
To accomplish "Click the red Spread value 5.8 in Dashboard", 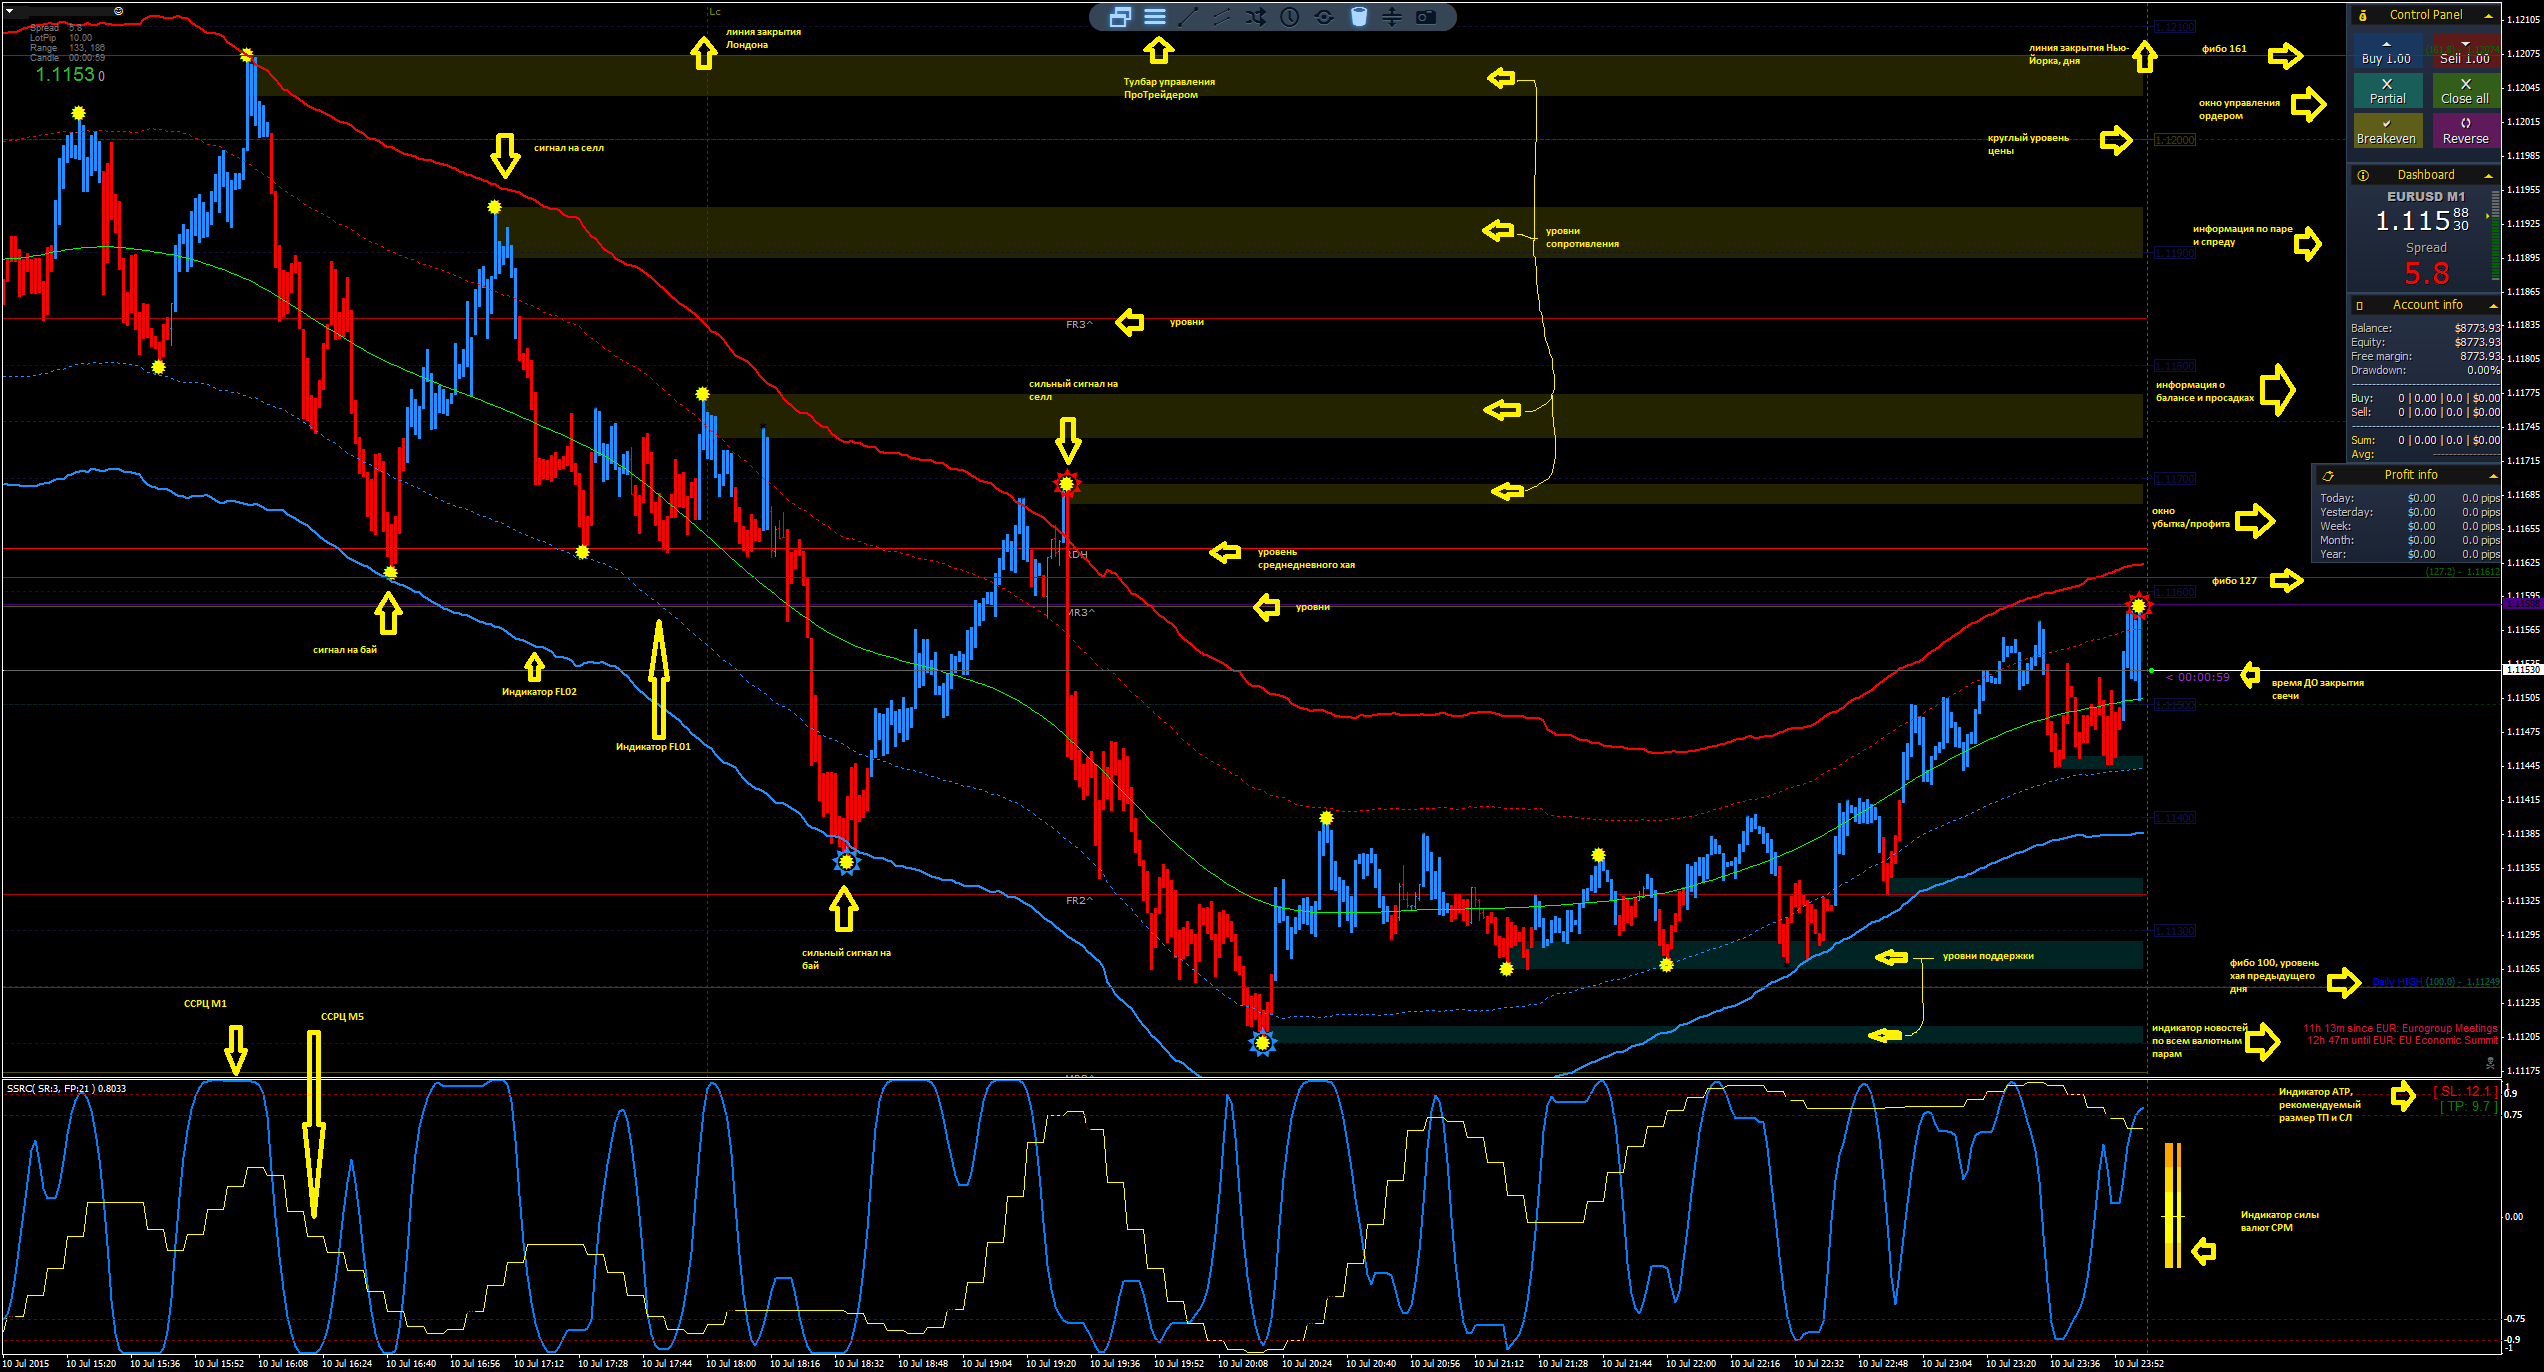I will point(2427,273).
